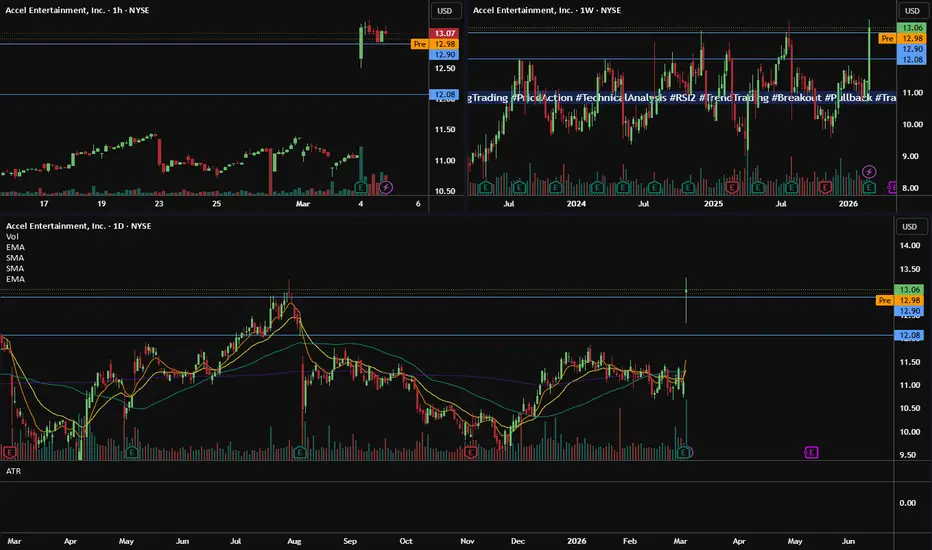
Task: Click the orange Pre 12.98 label on the 1h chart
Action: (434, 44)
